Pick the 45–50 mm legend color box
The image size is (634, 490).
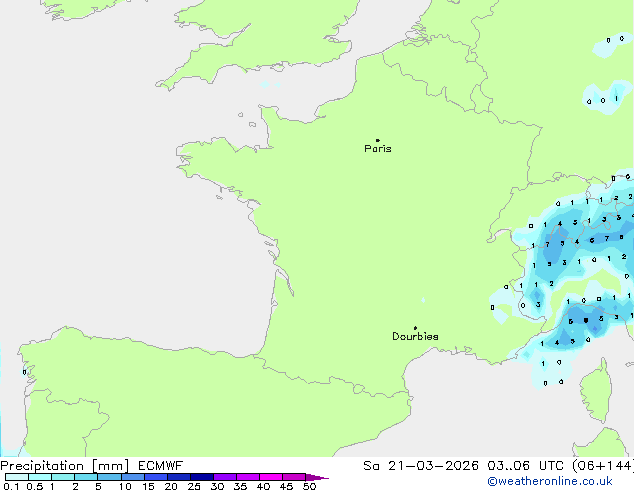click(x=294, y=477)
